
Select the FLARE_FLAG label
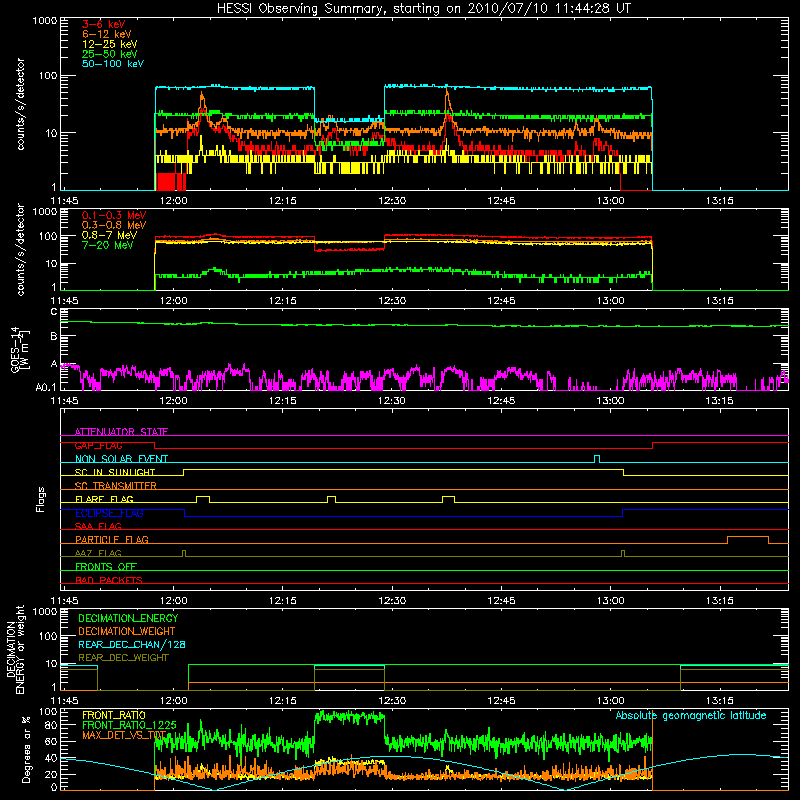pos(104,499)
